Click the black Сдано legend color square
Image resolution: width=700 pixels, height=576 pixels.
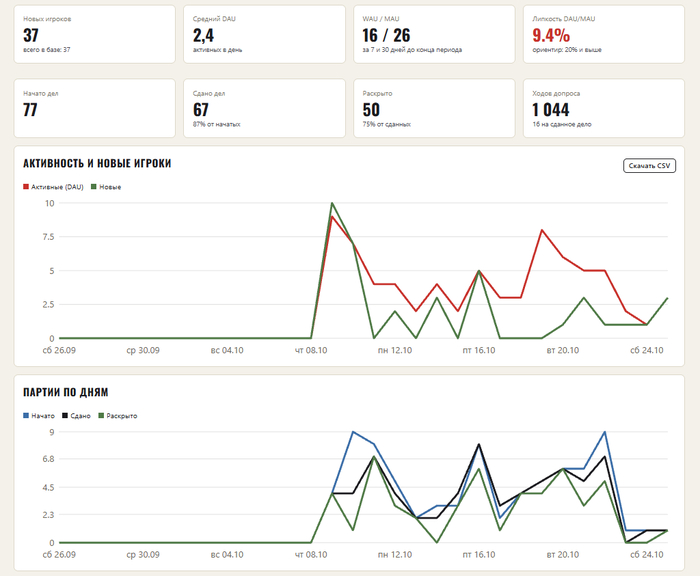coord(65,415)
